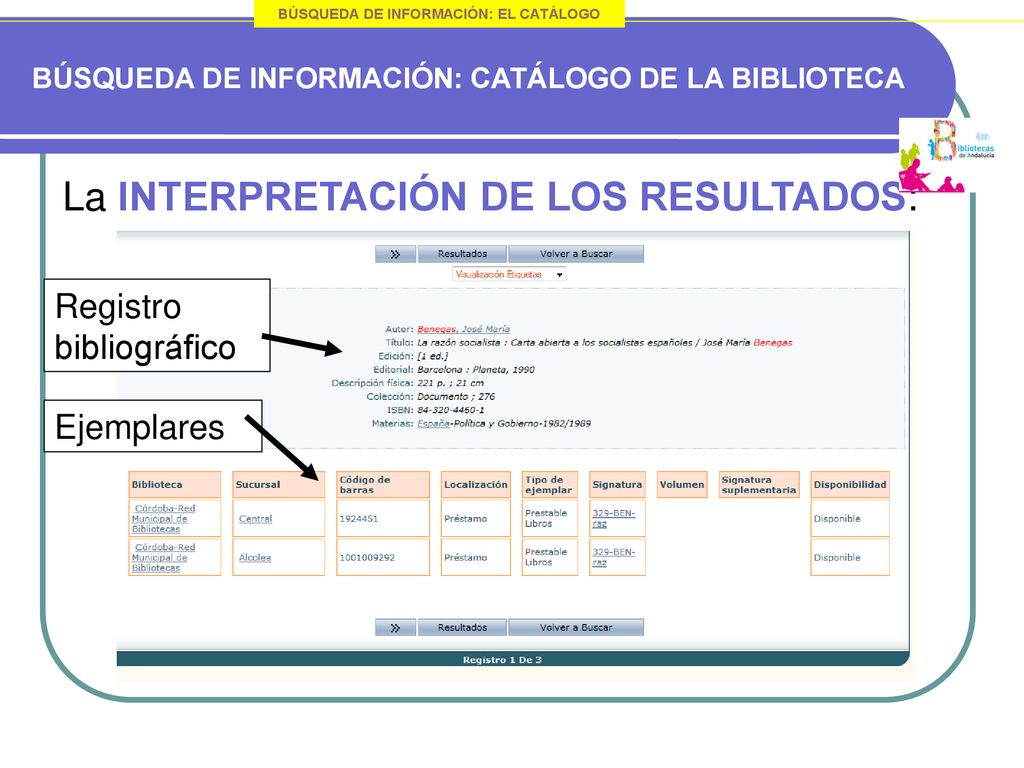Click the title text La razón socialista
The width and height of the screenshot is (1024, 768).
pos(458,343)
